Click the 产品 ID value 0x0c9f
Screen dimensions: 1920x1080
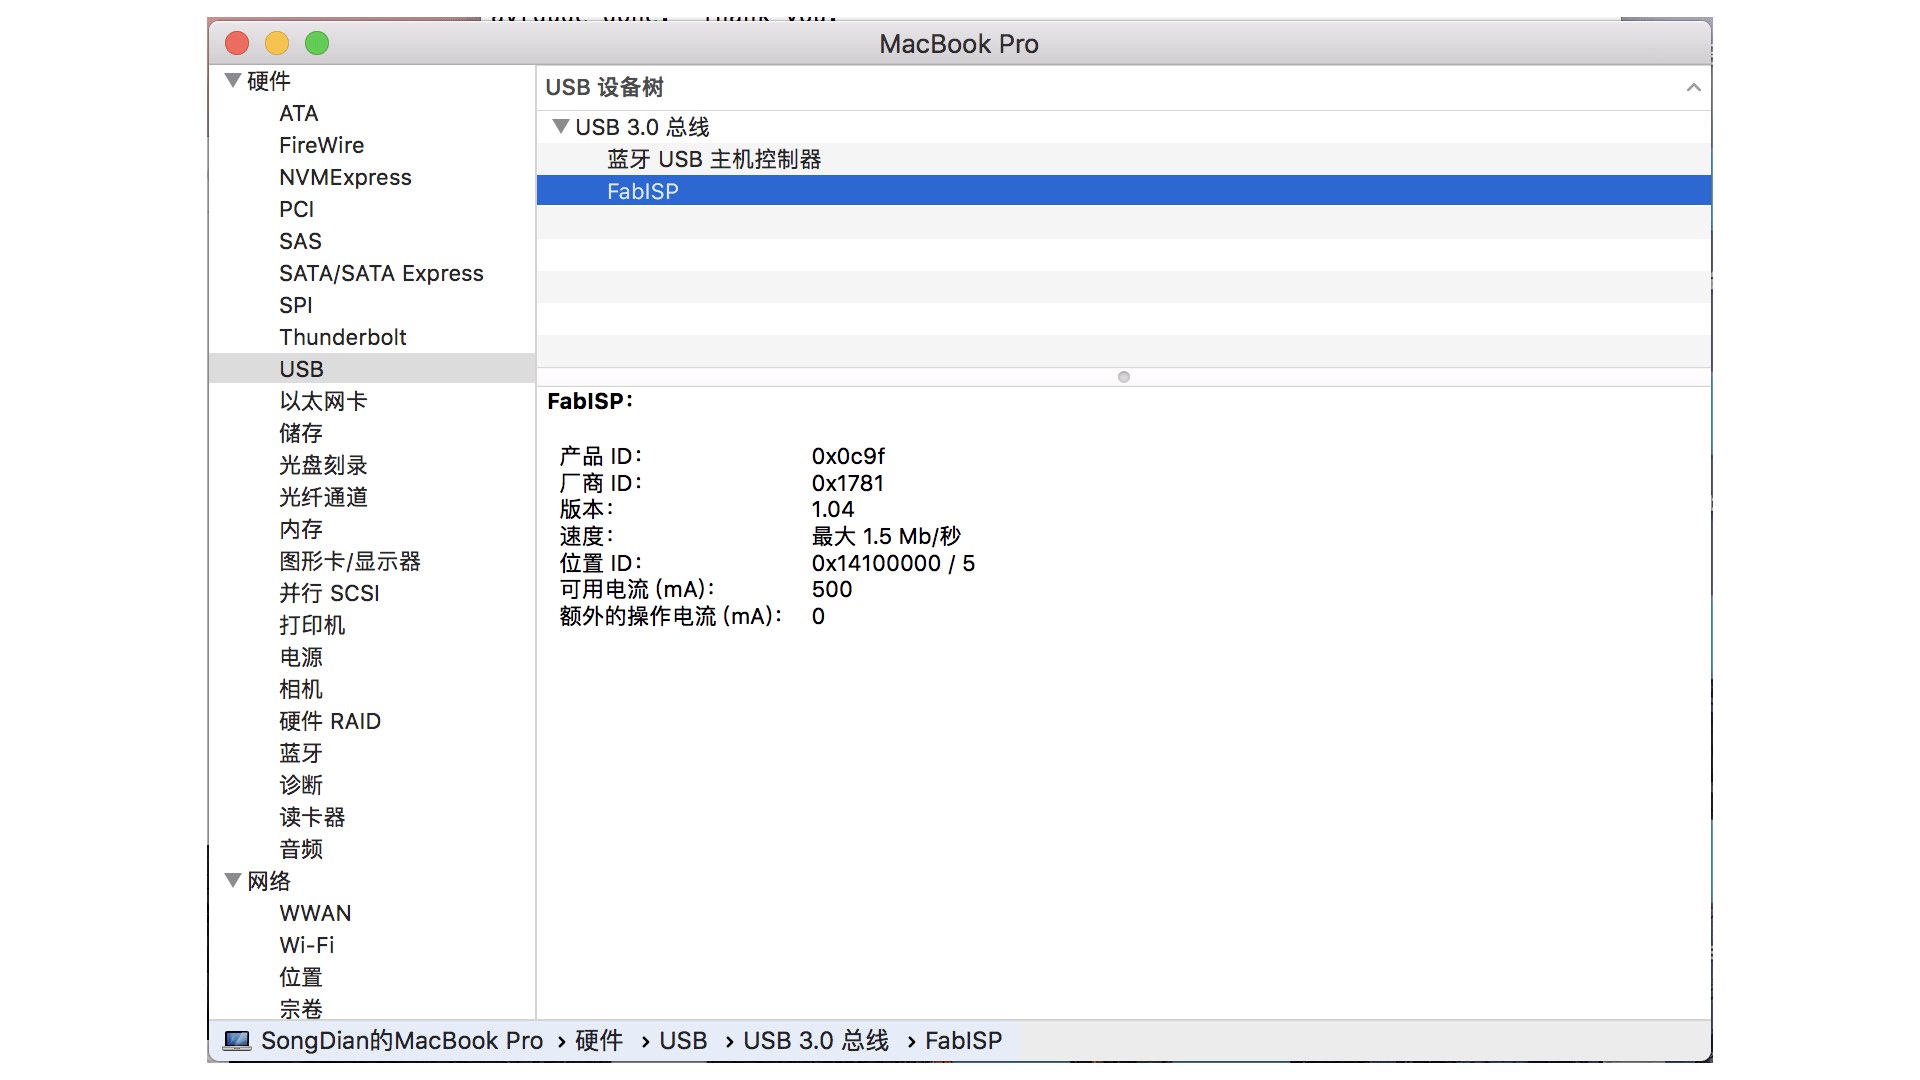(848, 457)
